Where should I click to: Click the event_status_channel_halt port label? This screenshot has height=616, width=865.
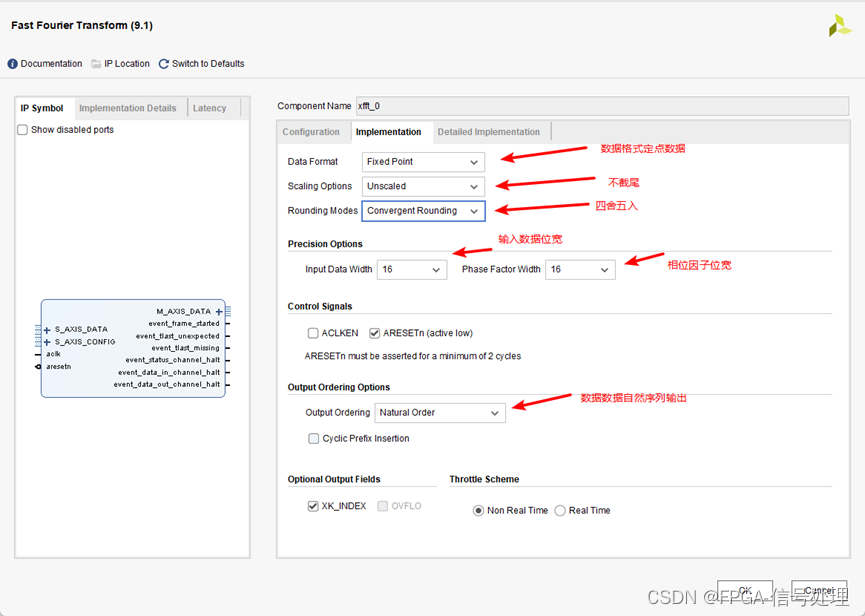[x=173, y=360]
